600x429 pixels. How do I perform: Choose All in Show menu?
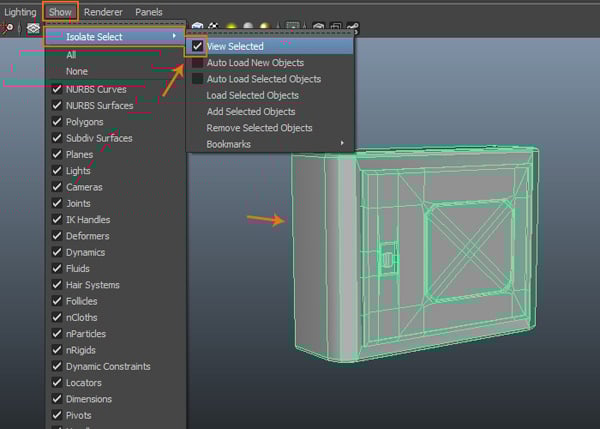pos(71,55)
